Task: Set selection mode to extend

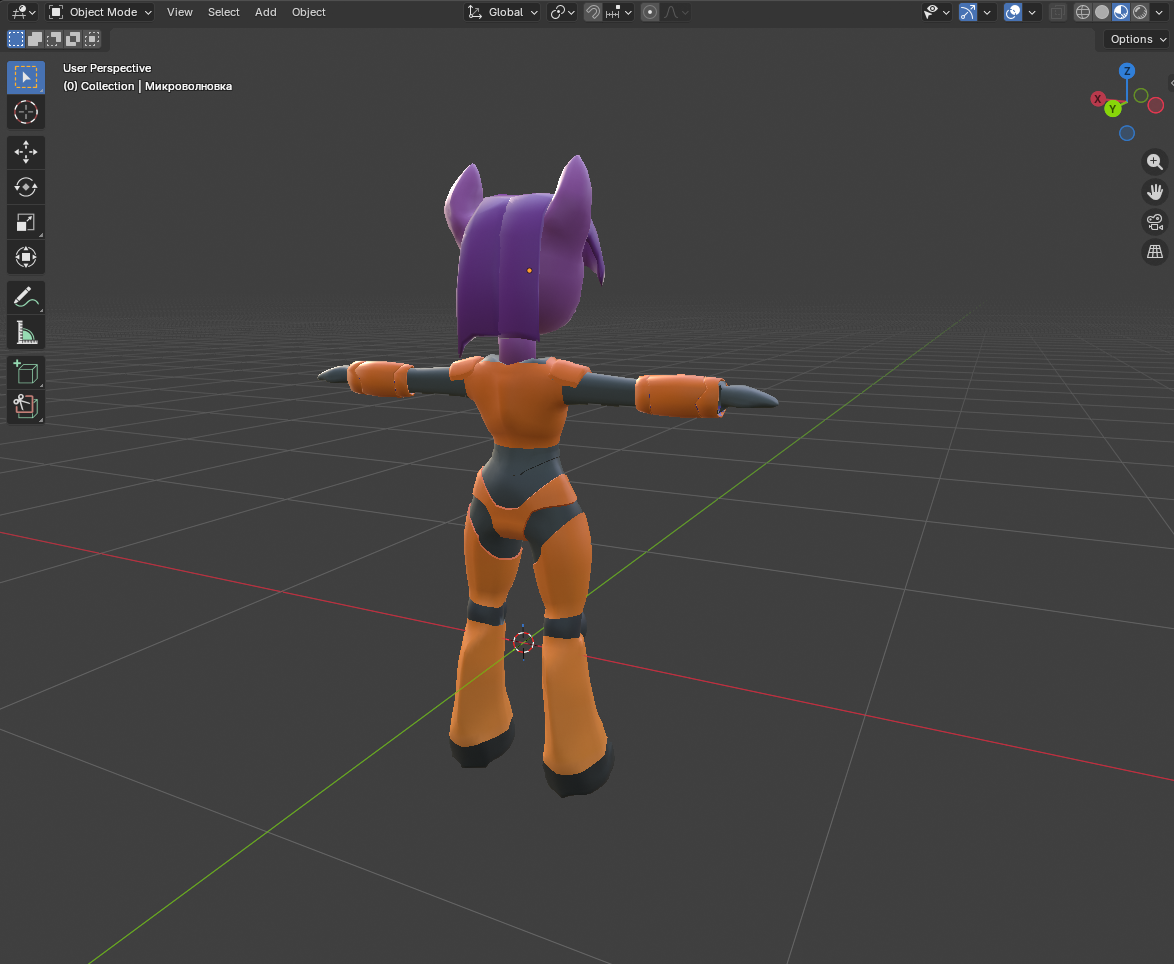Action: point(34,39)
